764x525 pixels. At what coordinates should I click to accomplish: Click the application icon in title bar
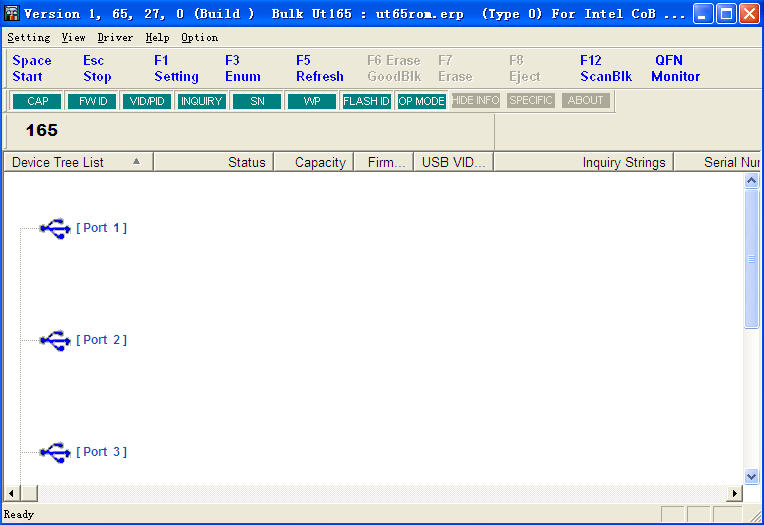[12, 14]
